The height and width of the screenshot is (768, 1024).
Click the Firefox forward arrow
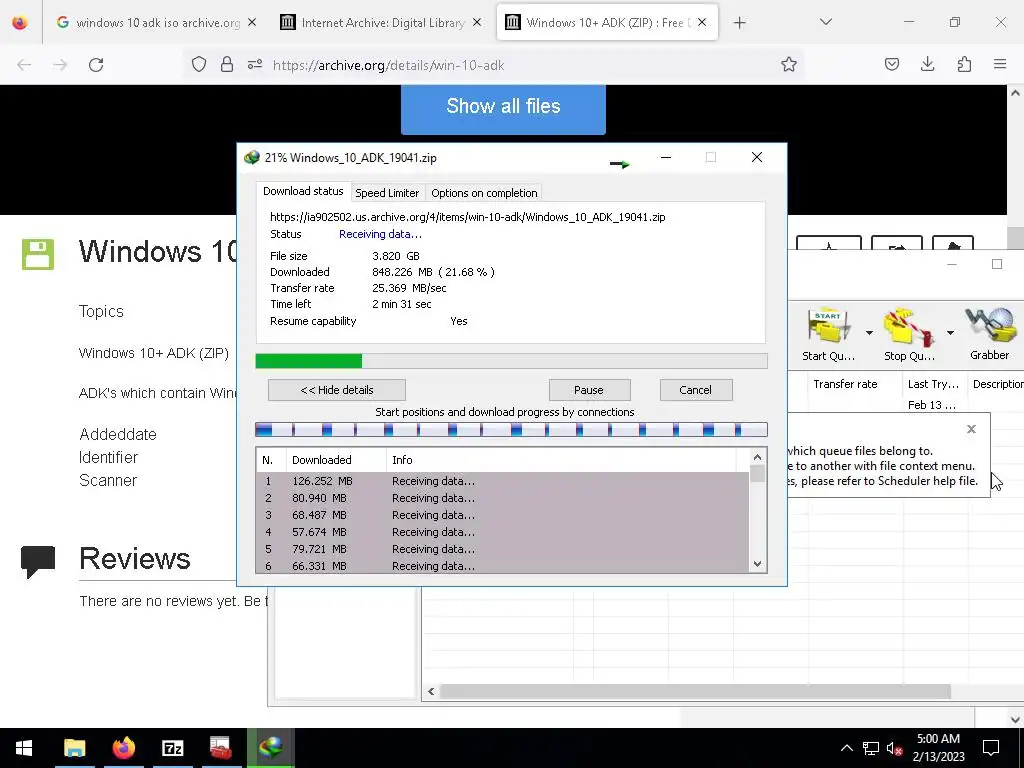pyautogui.click(x=60, y=65)
